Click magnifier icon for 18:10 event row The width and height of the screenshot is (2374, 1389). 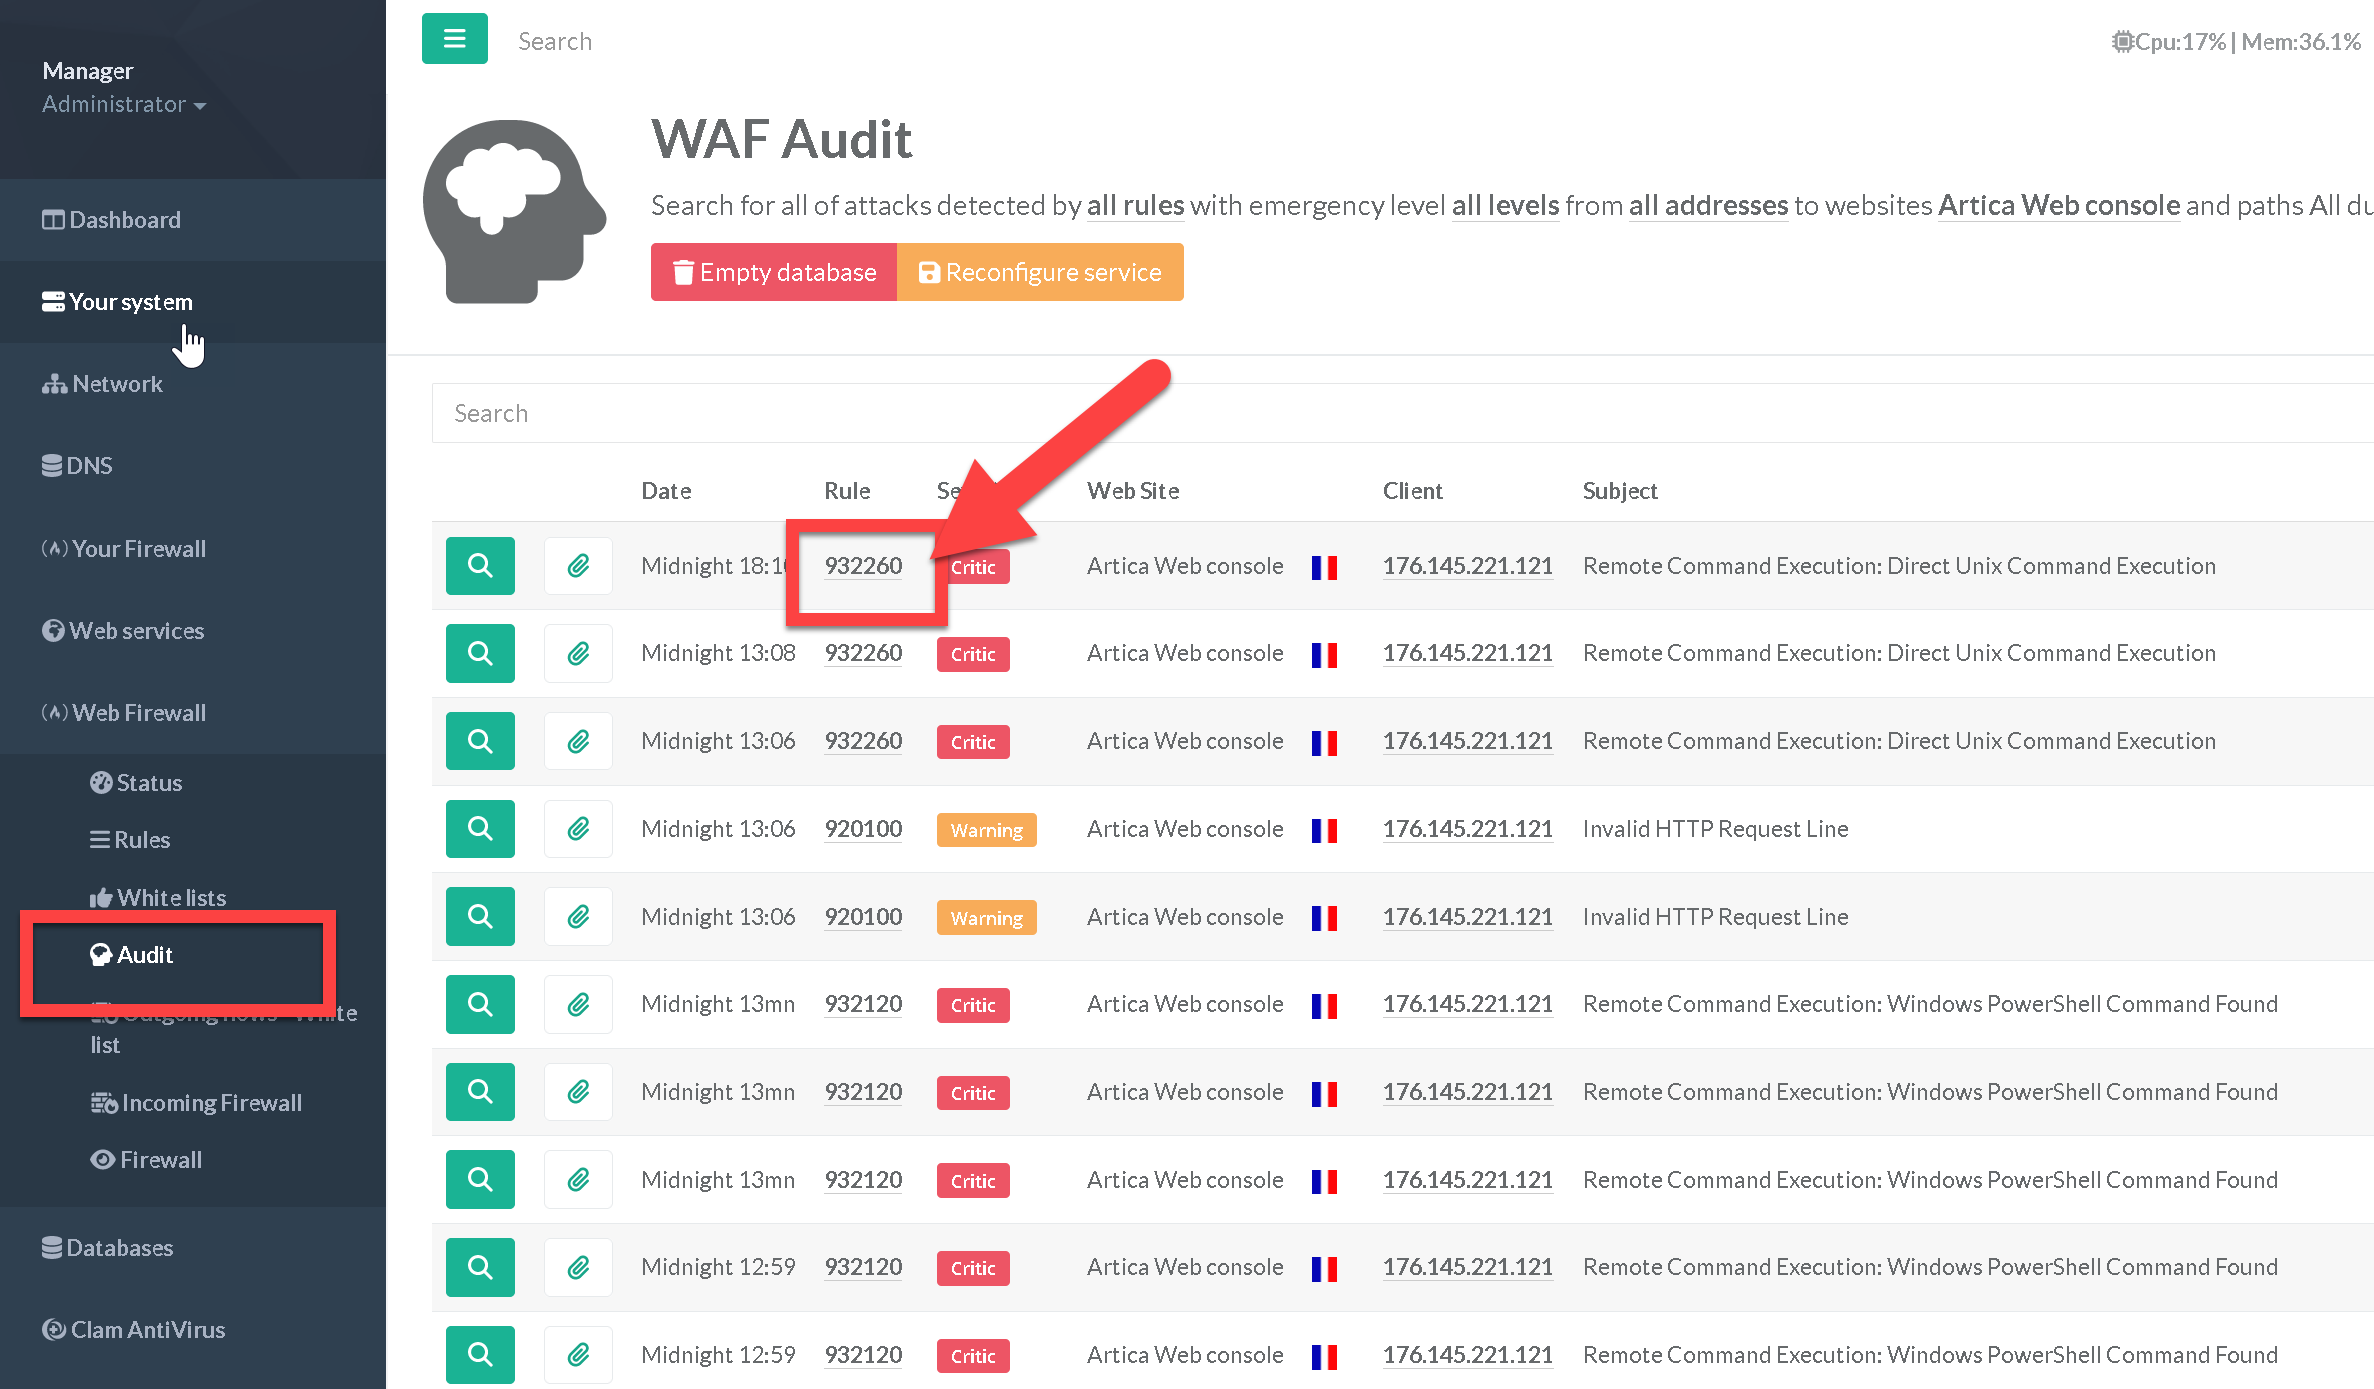(x=480, y=566)
